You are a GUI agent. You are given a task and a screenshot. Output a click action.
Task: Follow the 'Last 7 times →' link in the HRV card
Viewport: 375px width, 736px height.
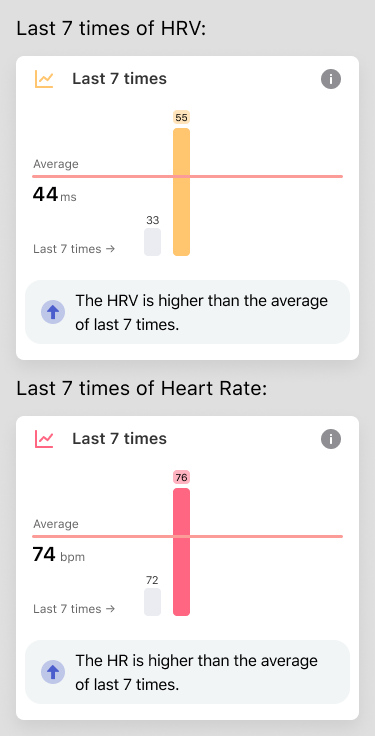[x=74, y=249]
